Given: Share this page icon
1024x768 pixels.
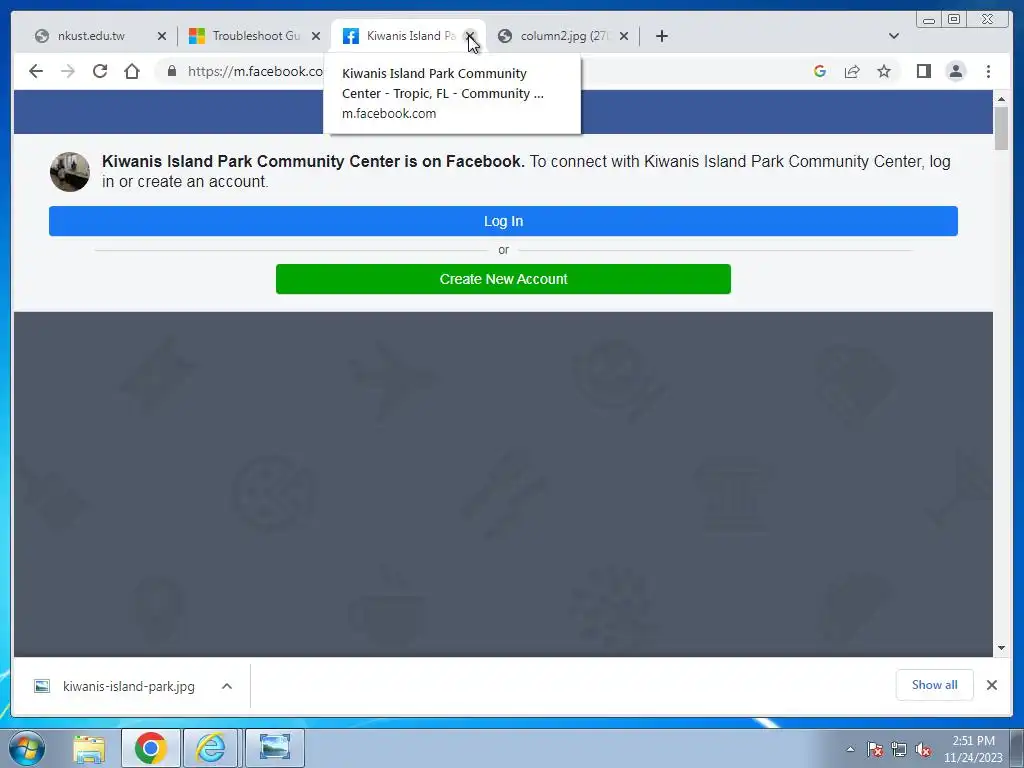Looking at the screenshot, I should [852, 71].
